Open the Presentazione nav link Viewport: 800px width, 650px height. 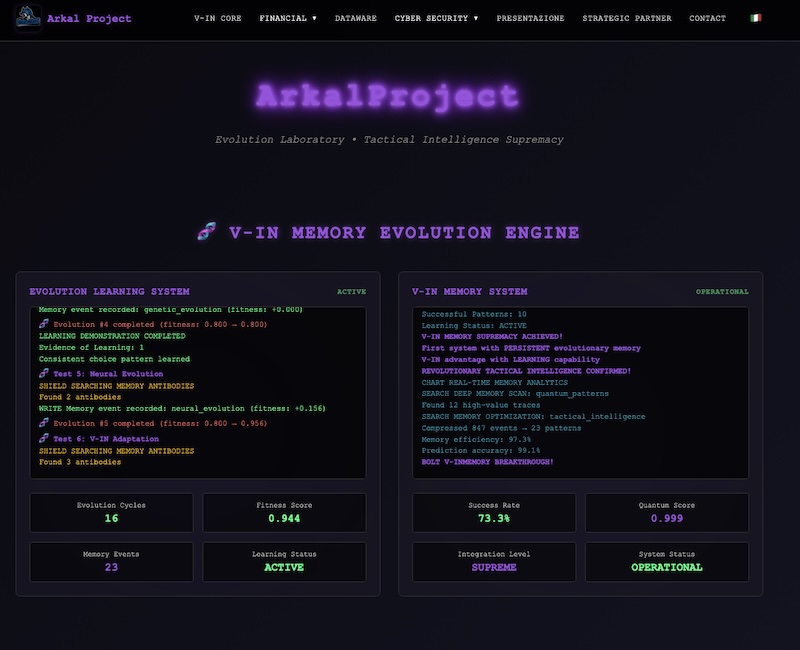pos(530,18)
